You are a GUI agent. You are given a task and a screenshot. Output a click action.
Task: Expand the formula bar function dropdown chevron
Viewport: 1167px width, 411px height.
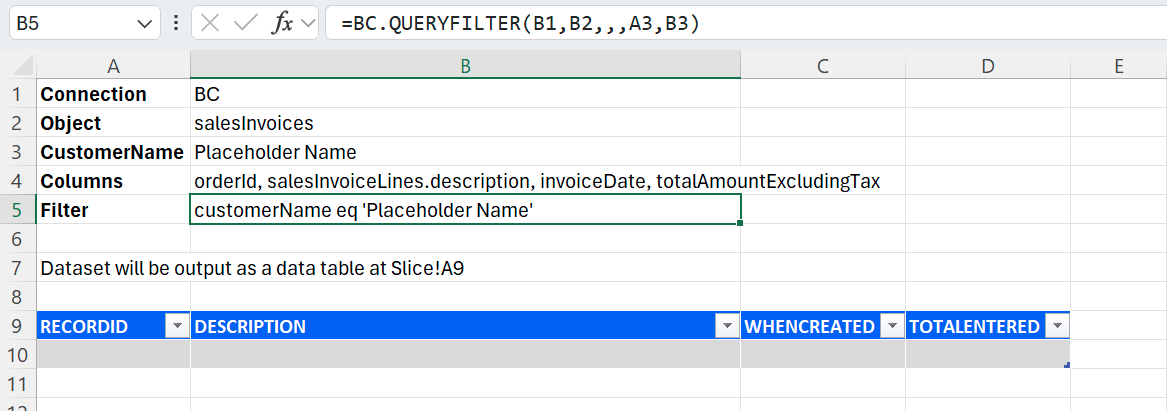pyautogui.click(x=307, y=23)
